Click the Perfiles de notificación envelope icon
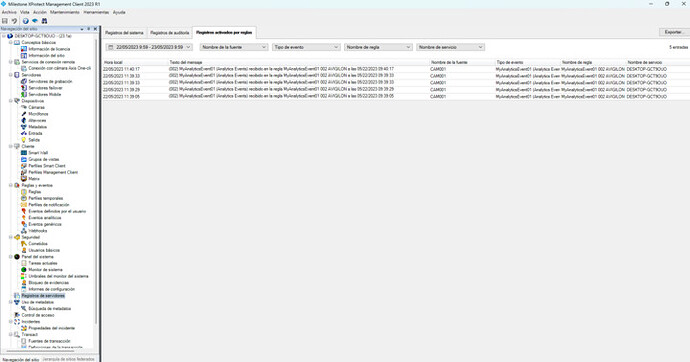This screenshot has height=362, width=690. [24, 205]
